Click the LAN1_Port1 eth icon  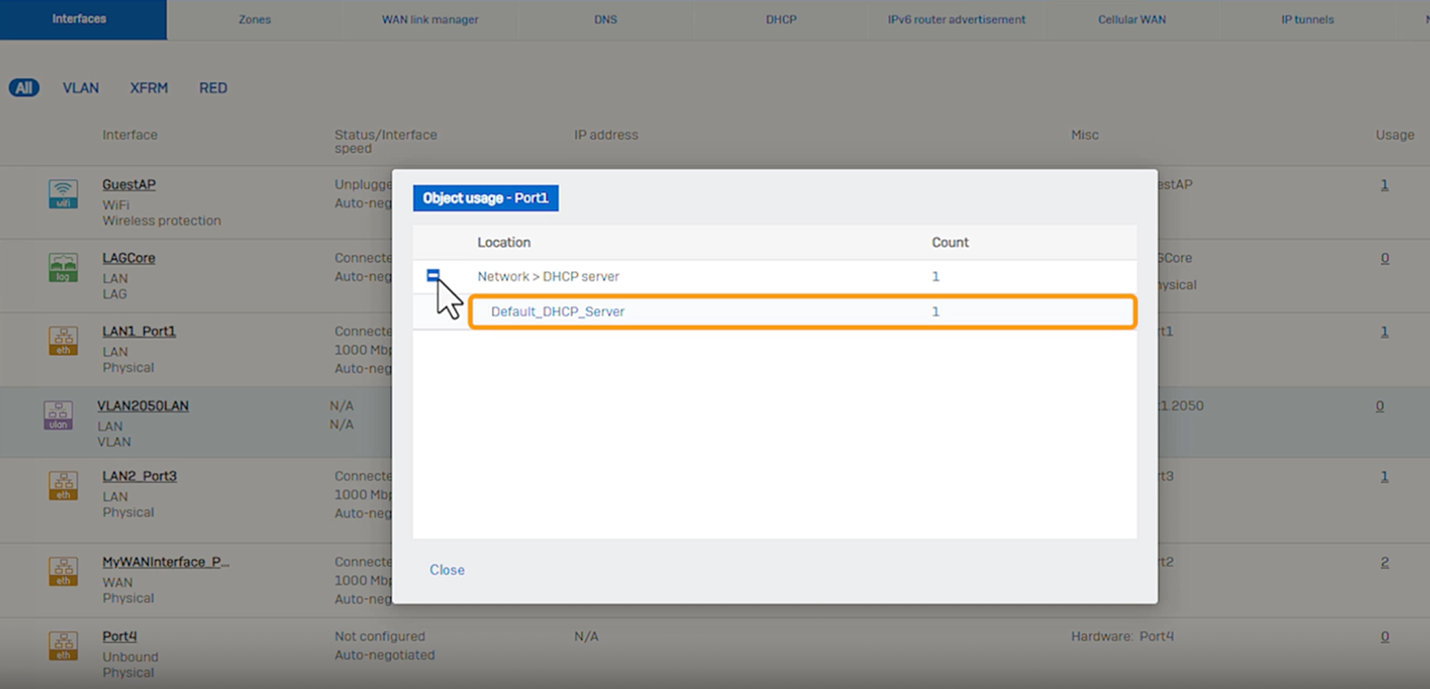pyautogui.click(x=63, y=340)
